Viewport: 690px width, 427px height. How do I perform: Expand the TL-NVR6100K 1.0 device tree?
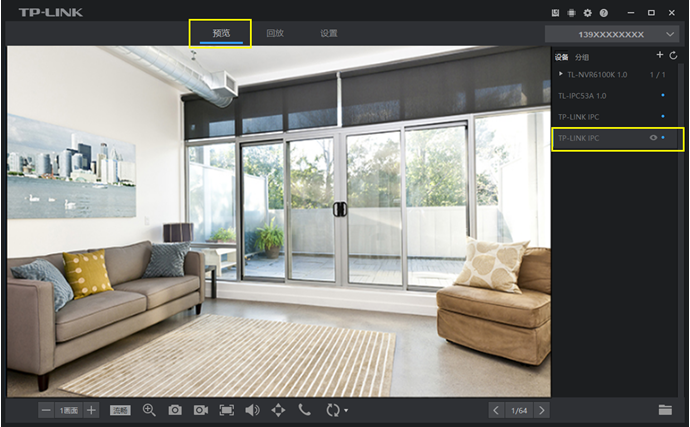tap(561, 74)
